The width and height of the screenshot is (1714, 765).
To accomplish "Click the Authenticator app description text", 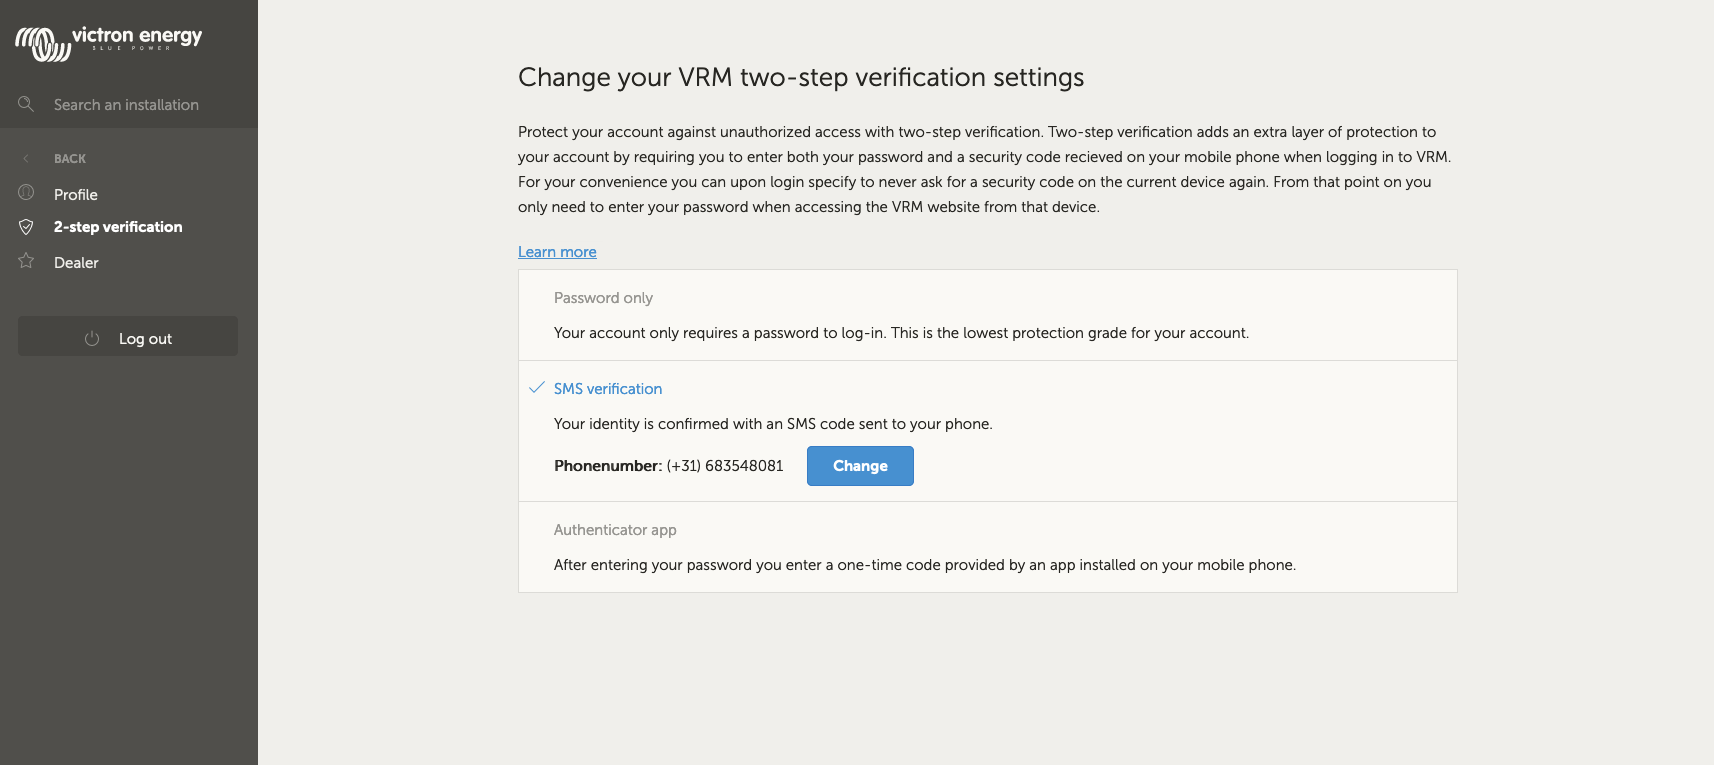I will tap(924, 565).
